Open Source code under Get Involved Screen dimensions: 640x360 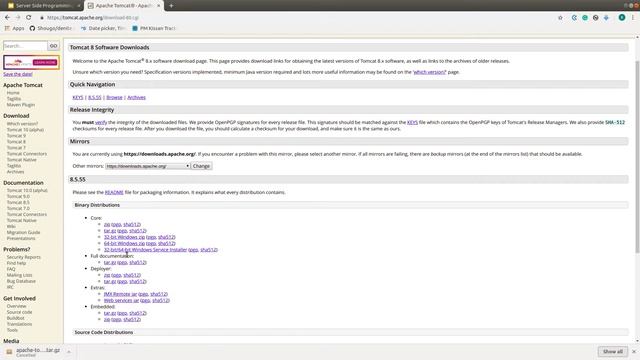click(20, 312)
